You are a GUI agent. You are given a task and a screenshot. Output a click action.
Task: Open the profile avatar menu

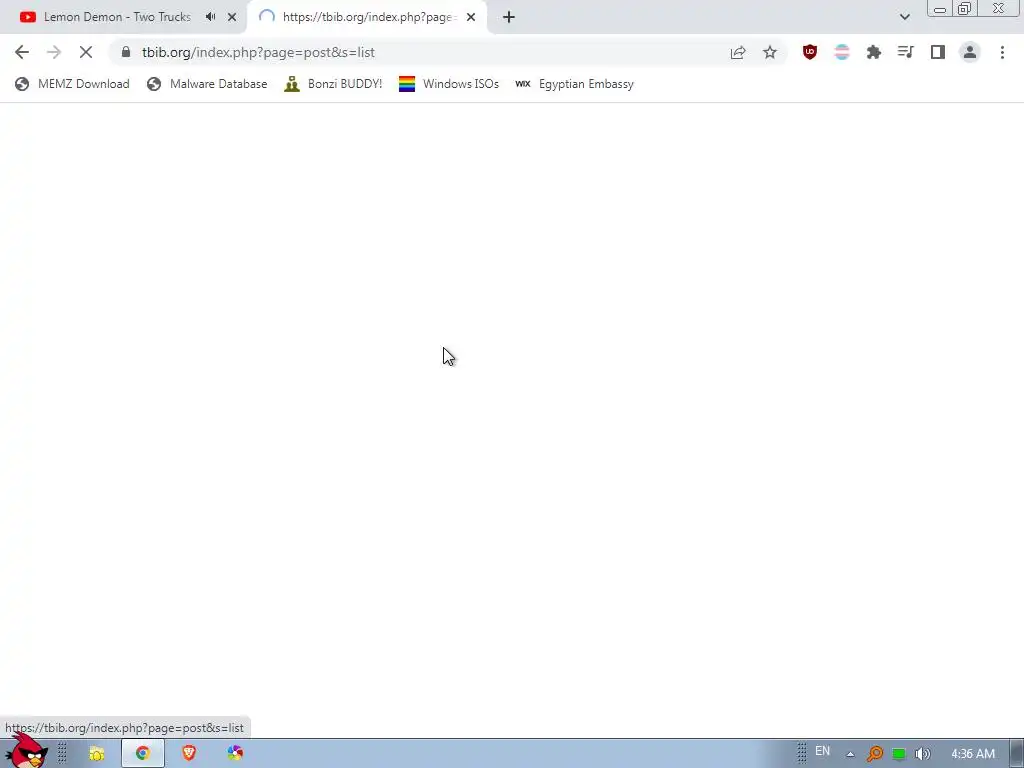(x=970, y=52)
